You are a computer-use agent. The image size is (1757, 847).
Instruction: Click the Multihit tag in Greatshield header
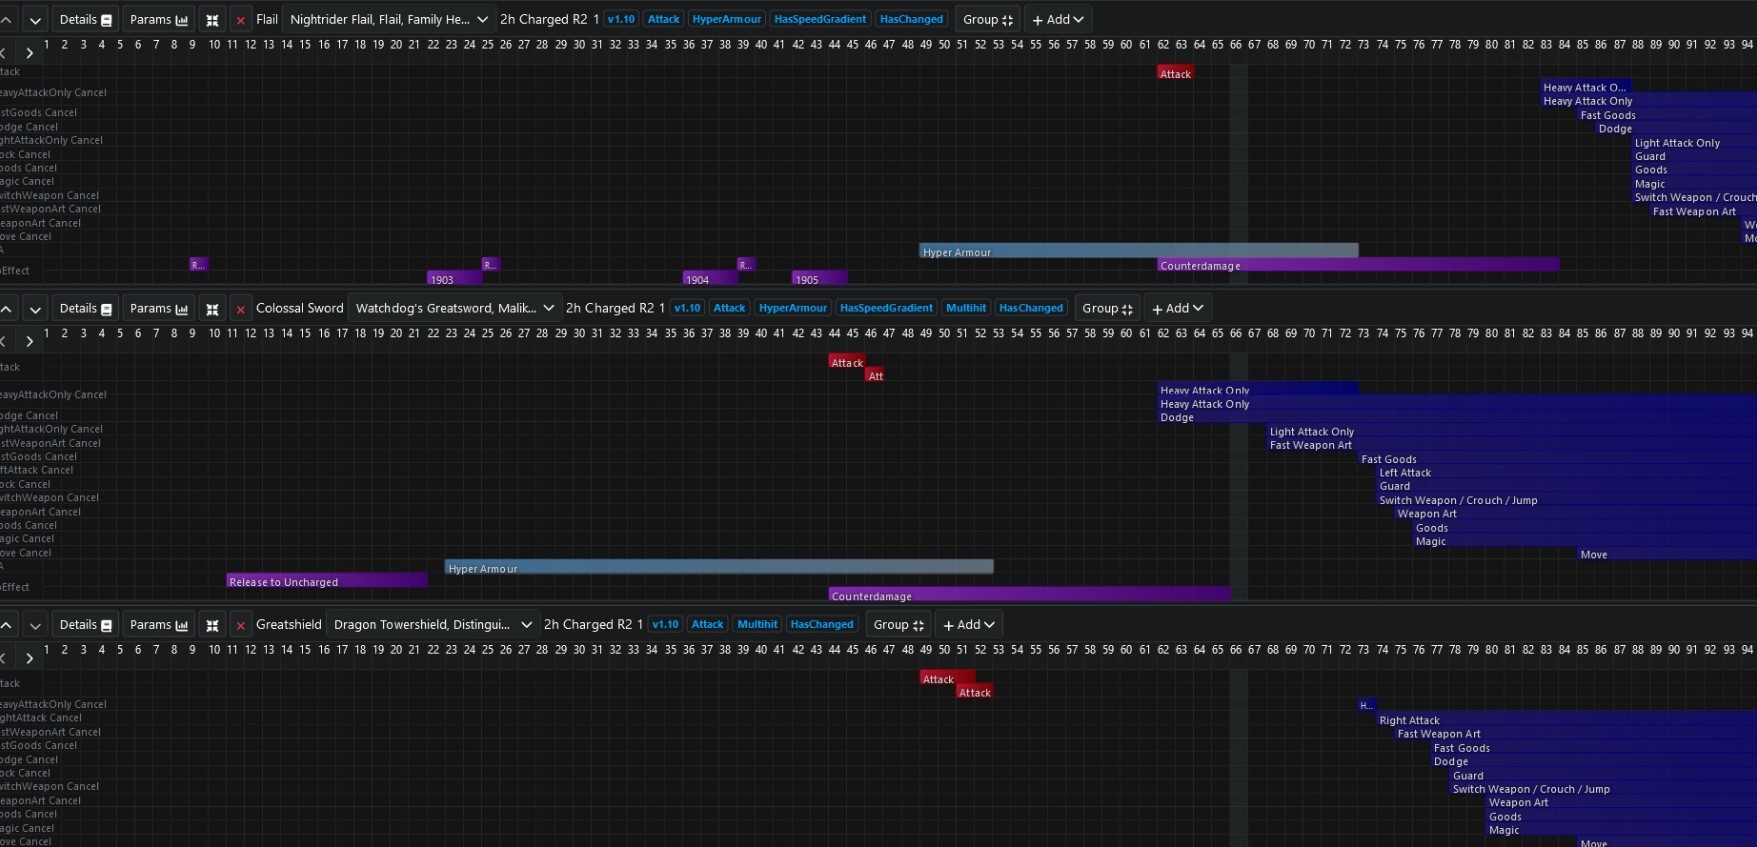[757, 624]
